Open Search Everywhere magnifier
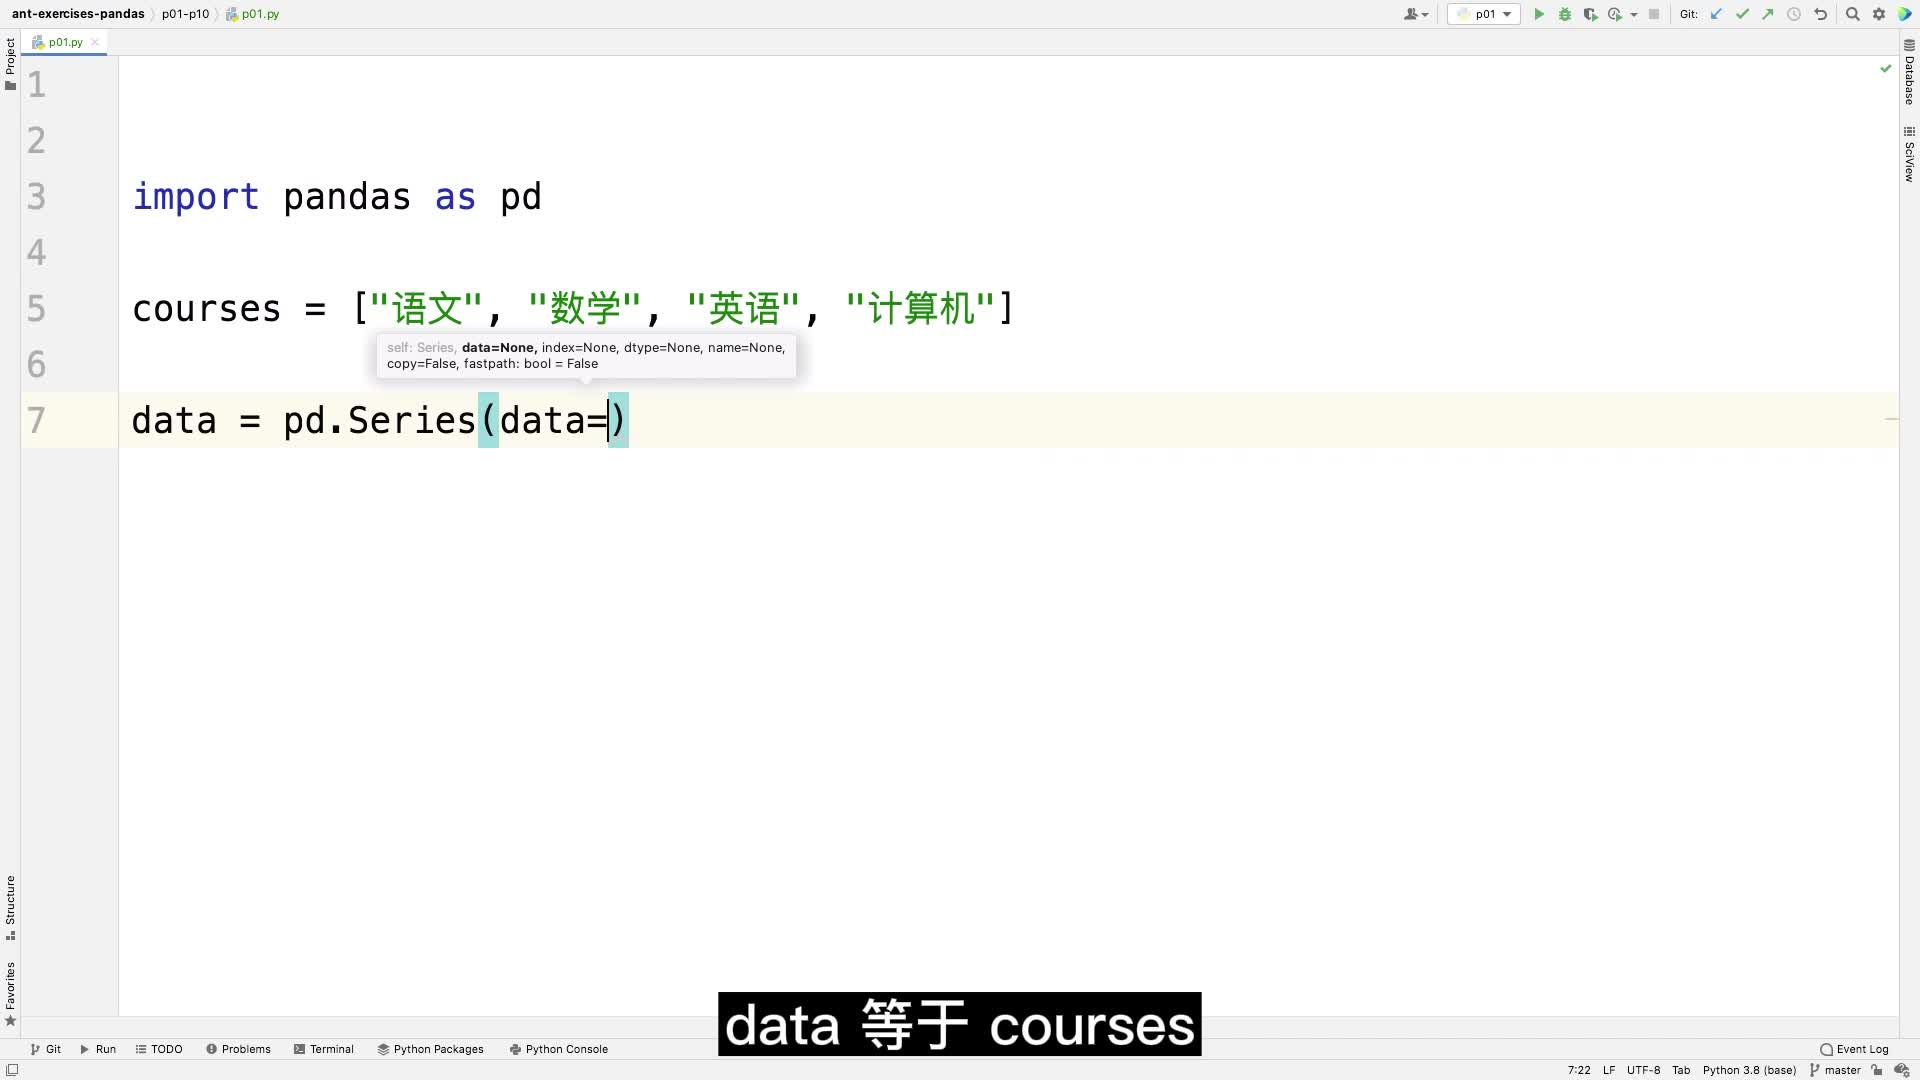Viewport: 1920px width, 1080px height. [x=1853, y=14]
